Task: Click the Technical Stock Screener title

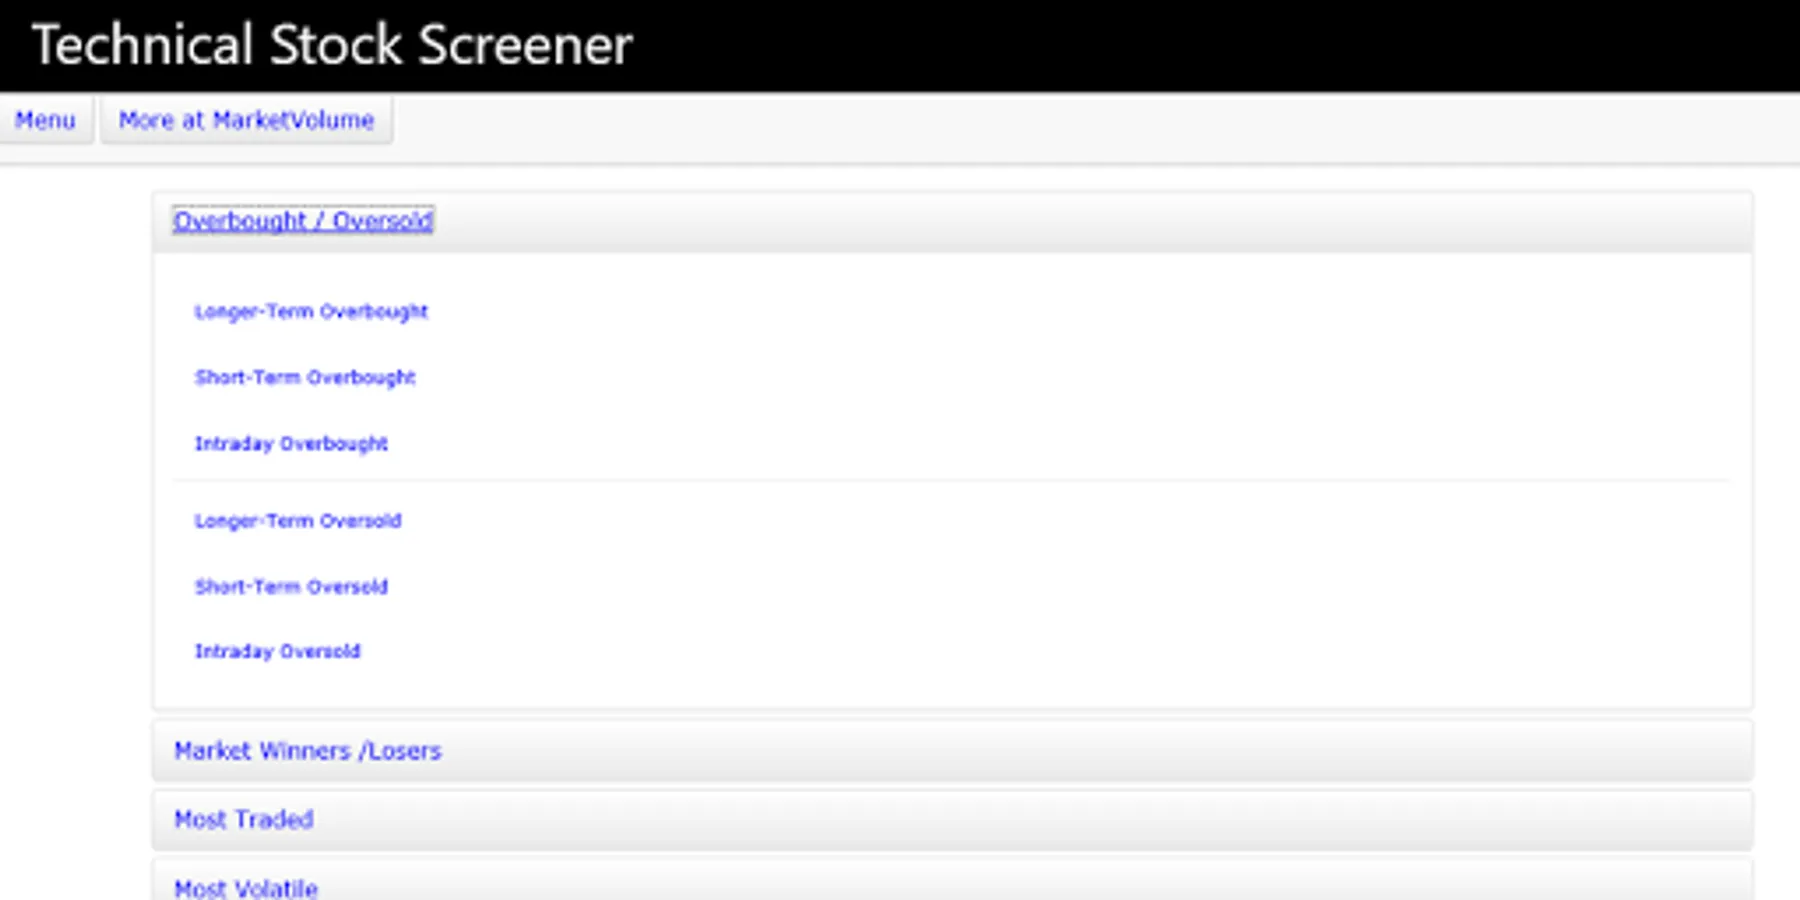Action: click(333, 45)
